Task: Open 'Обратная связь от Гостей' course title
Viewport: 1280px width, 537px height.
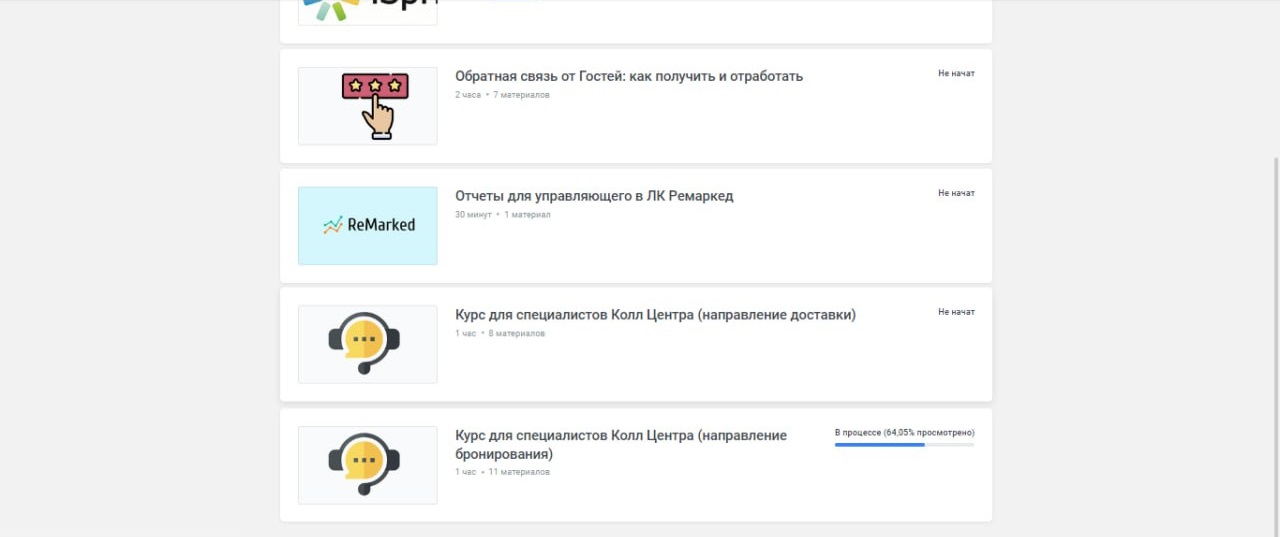Action: tap(628, 76)
